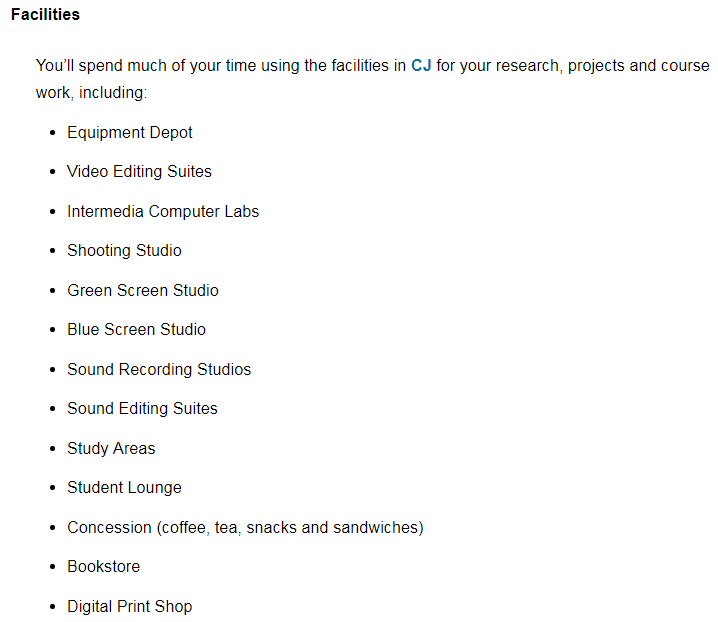Click the Shooting Studio list item

click(124, 250)
